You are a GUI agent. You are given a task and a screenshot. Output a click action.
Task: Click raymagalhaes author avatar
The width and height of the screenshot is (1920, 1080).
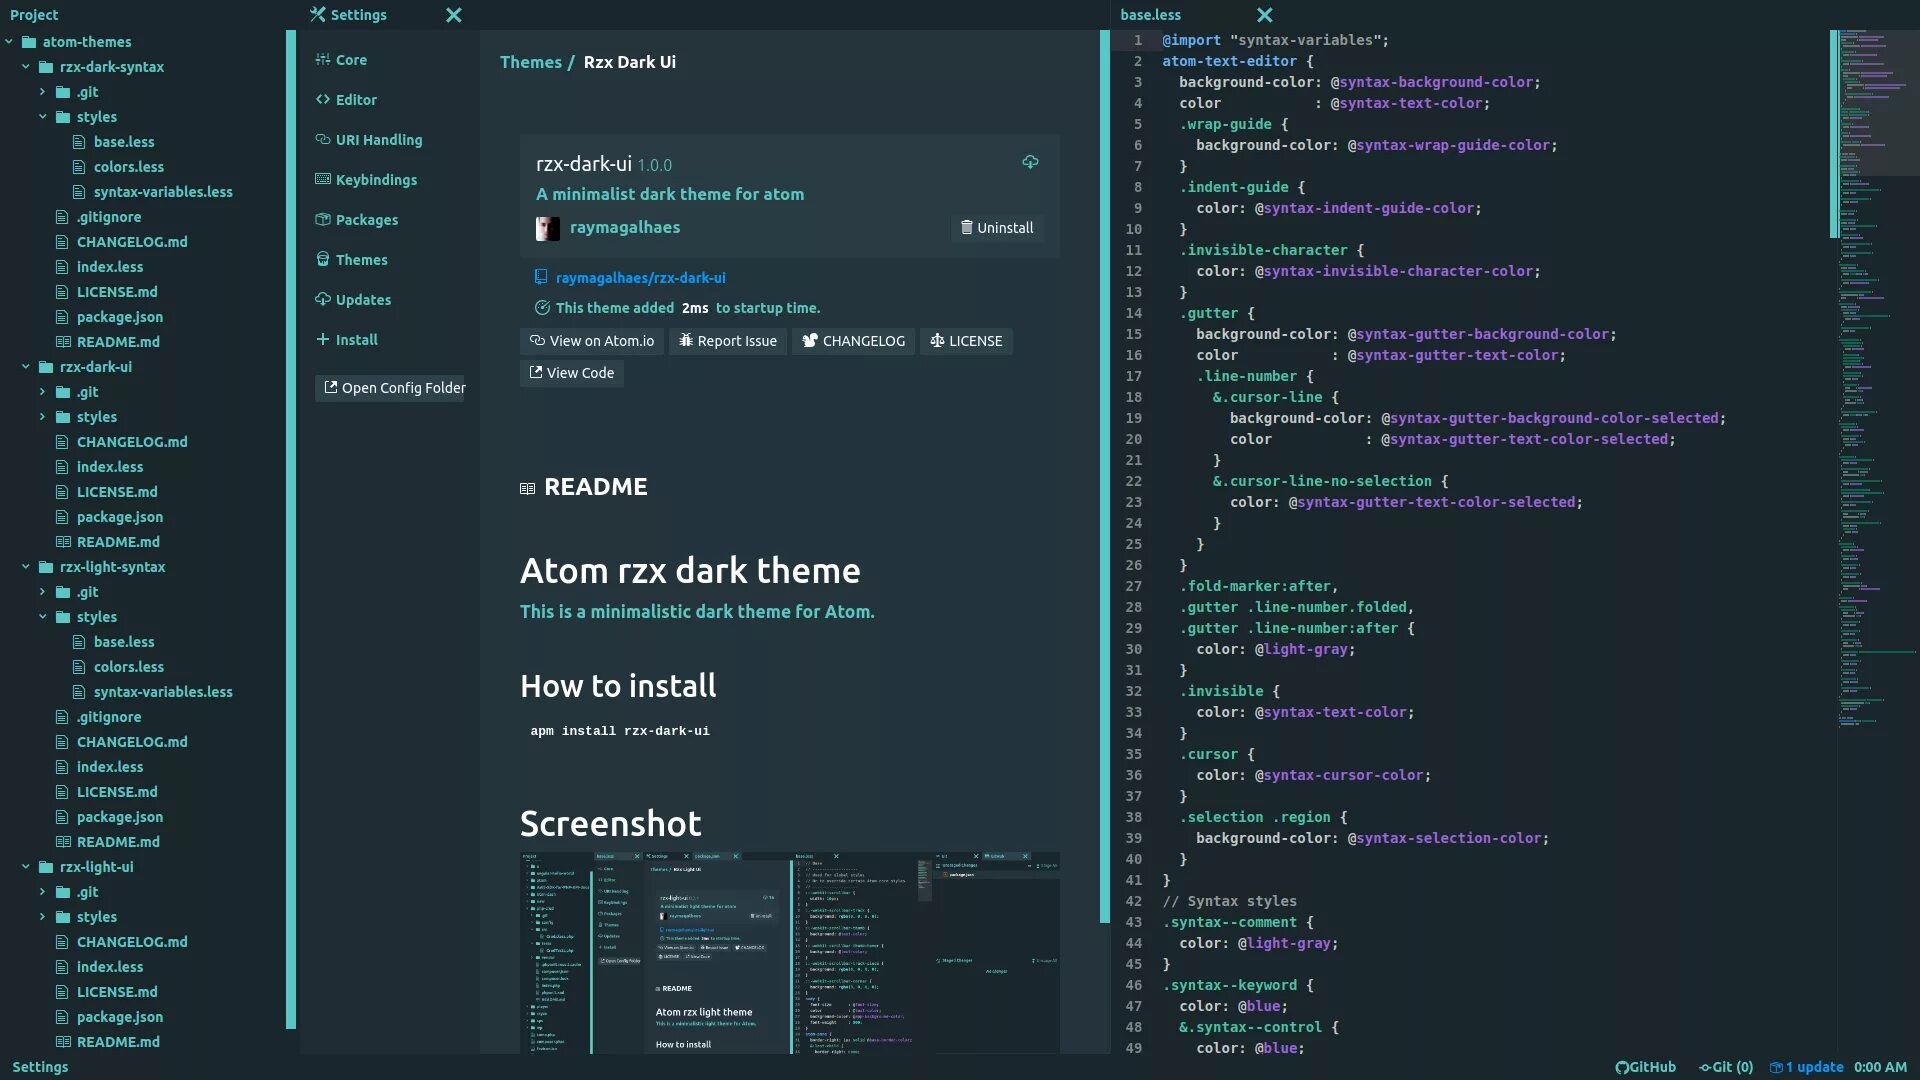tap(548, 229)
